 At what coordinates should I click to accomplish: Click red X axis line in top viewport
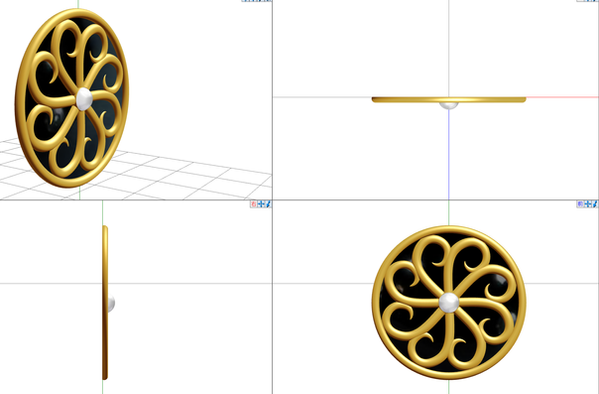pos(562,97)
